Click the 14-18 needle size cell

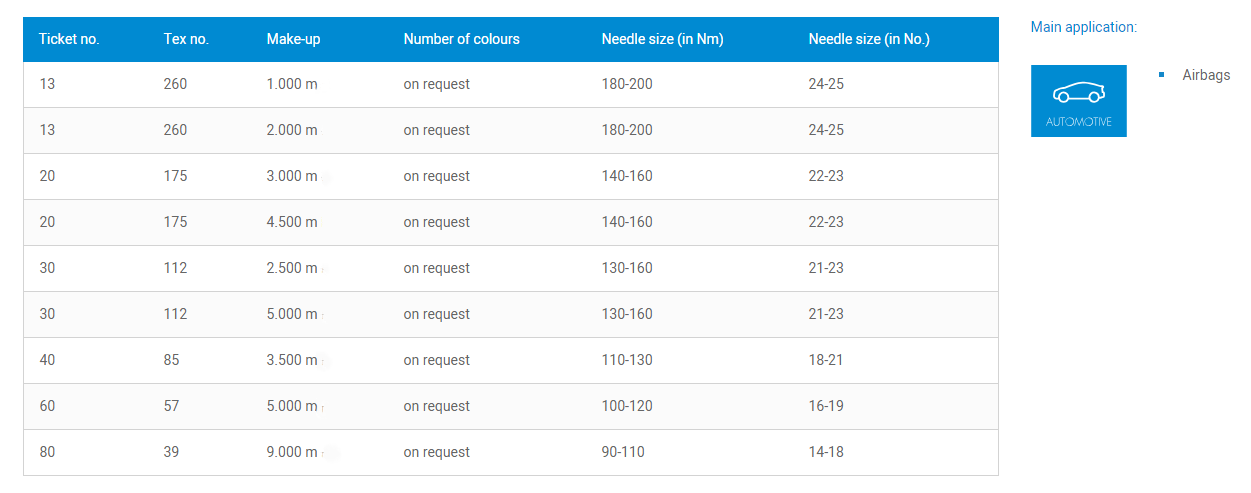point(826,452)
